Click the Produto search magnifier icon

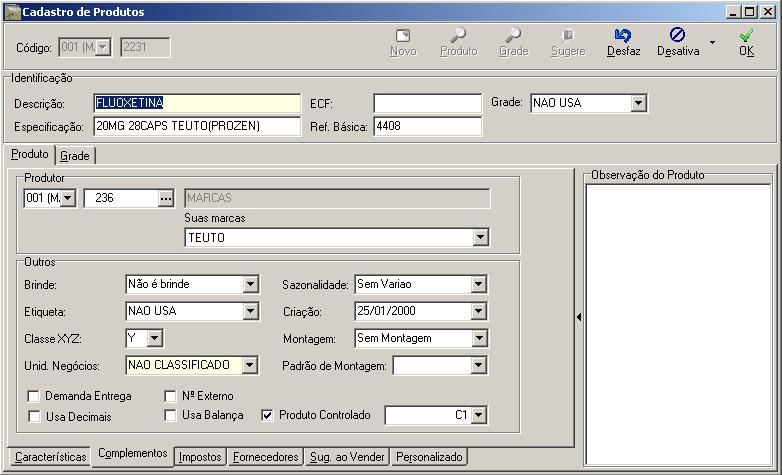(458, 35)
